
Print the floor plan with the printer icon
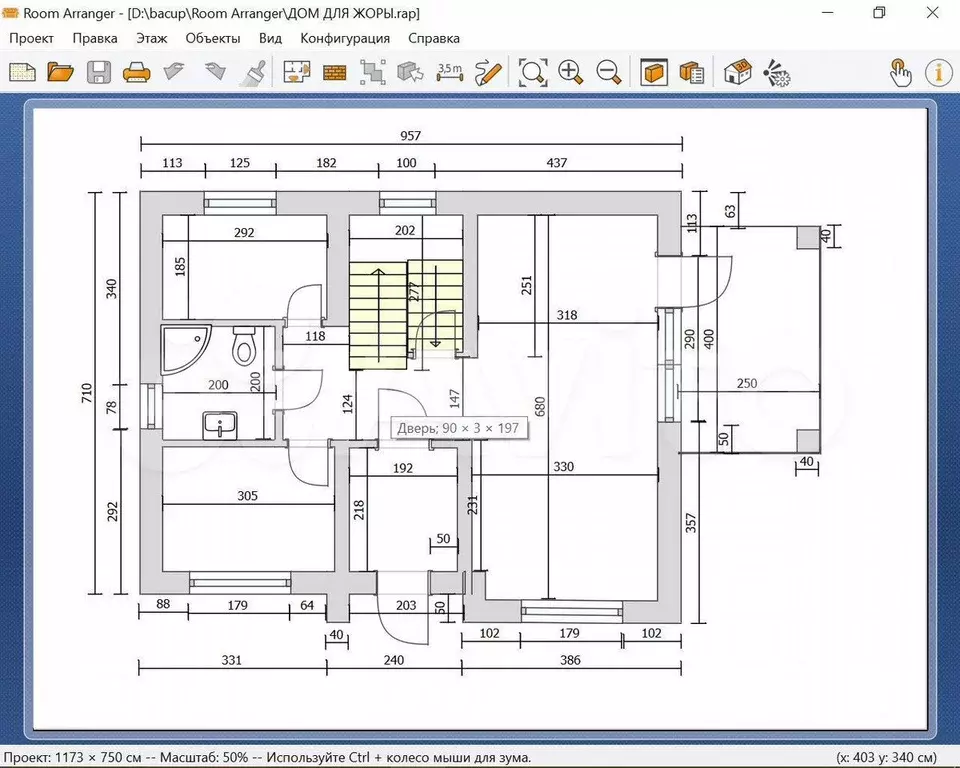coord(137,72)
